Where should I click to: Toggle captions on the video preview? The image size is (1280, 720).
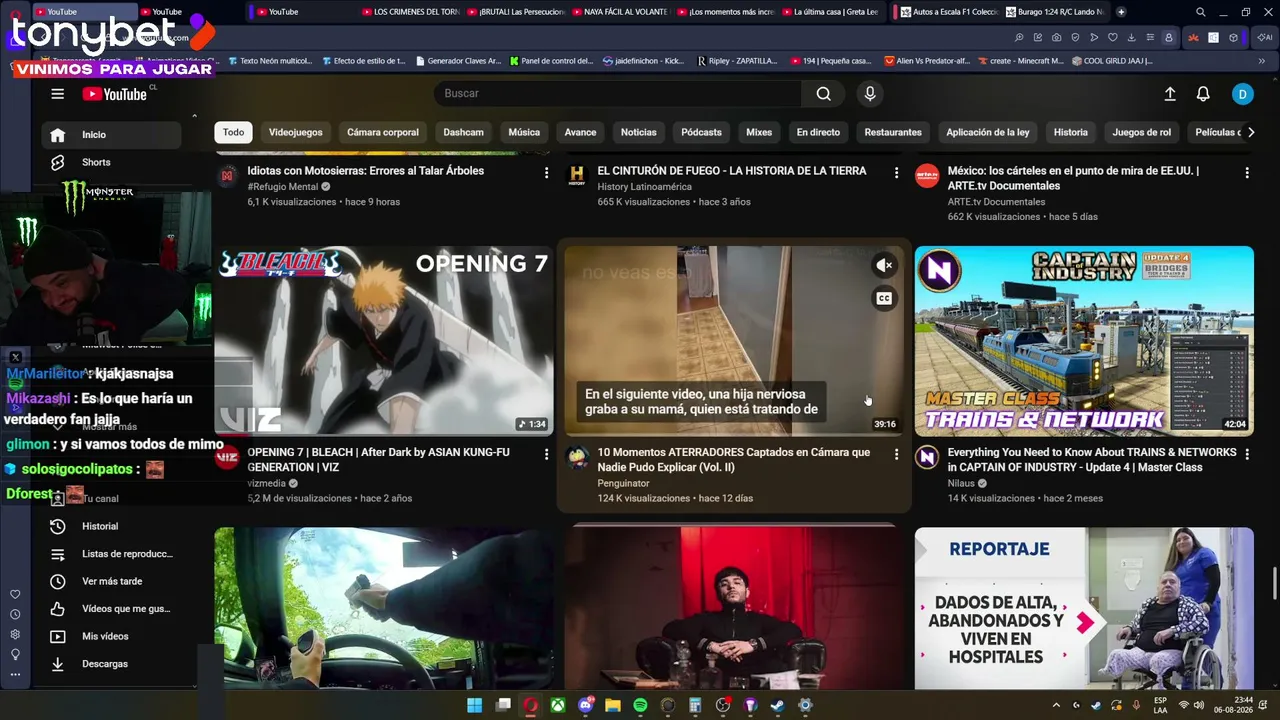pyautogui.click(x=884, y=298)
